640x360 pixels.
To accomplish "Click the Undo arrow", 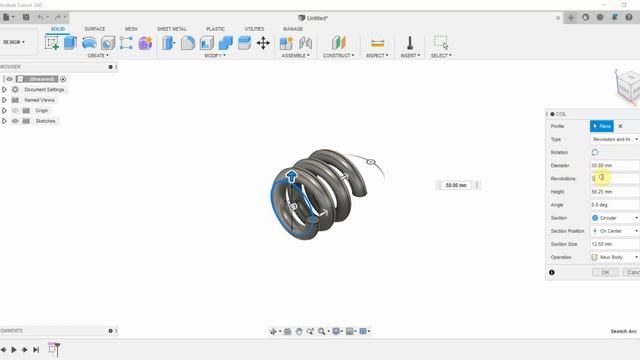I will 40,17.
